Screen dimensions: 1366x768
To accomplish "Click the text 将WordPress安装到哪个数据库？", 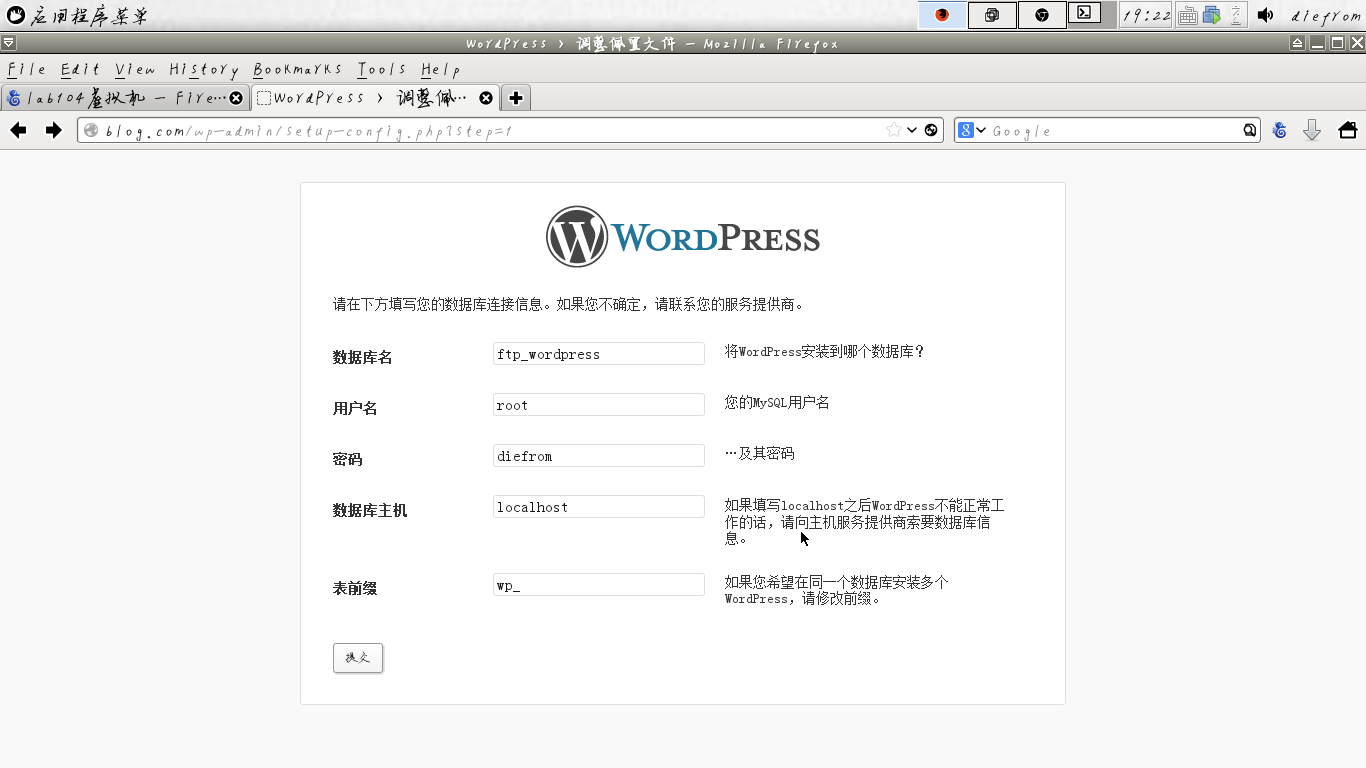I will [825, 352].
